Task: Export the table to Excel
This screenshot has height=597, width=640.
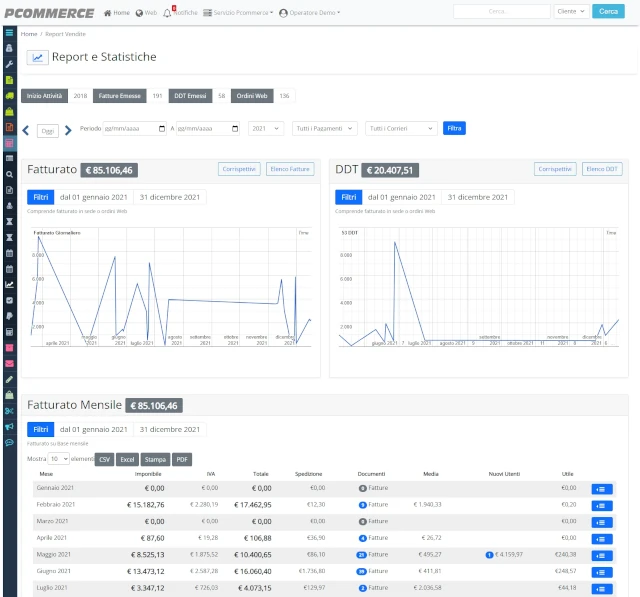Action: 127,459
